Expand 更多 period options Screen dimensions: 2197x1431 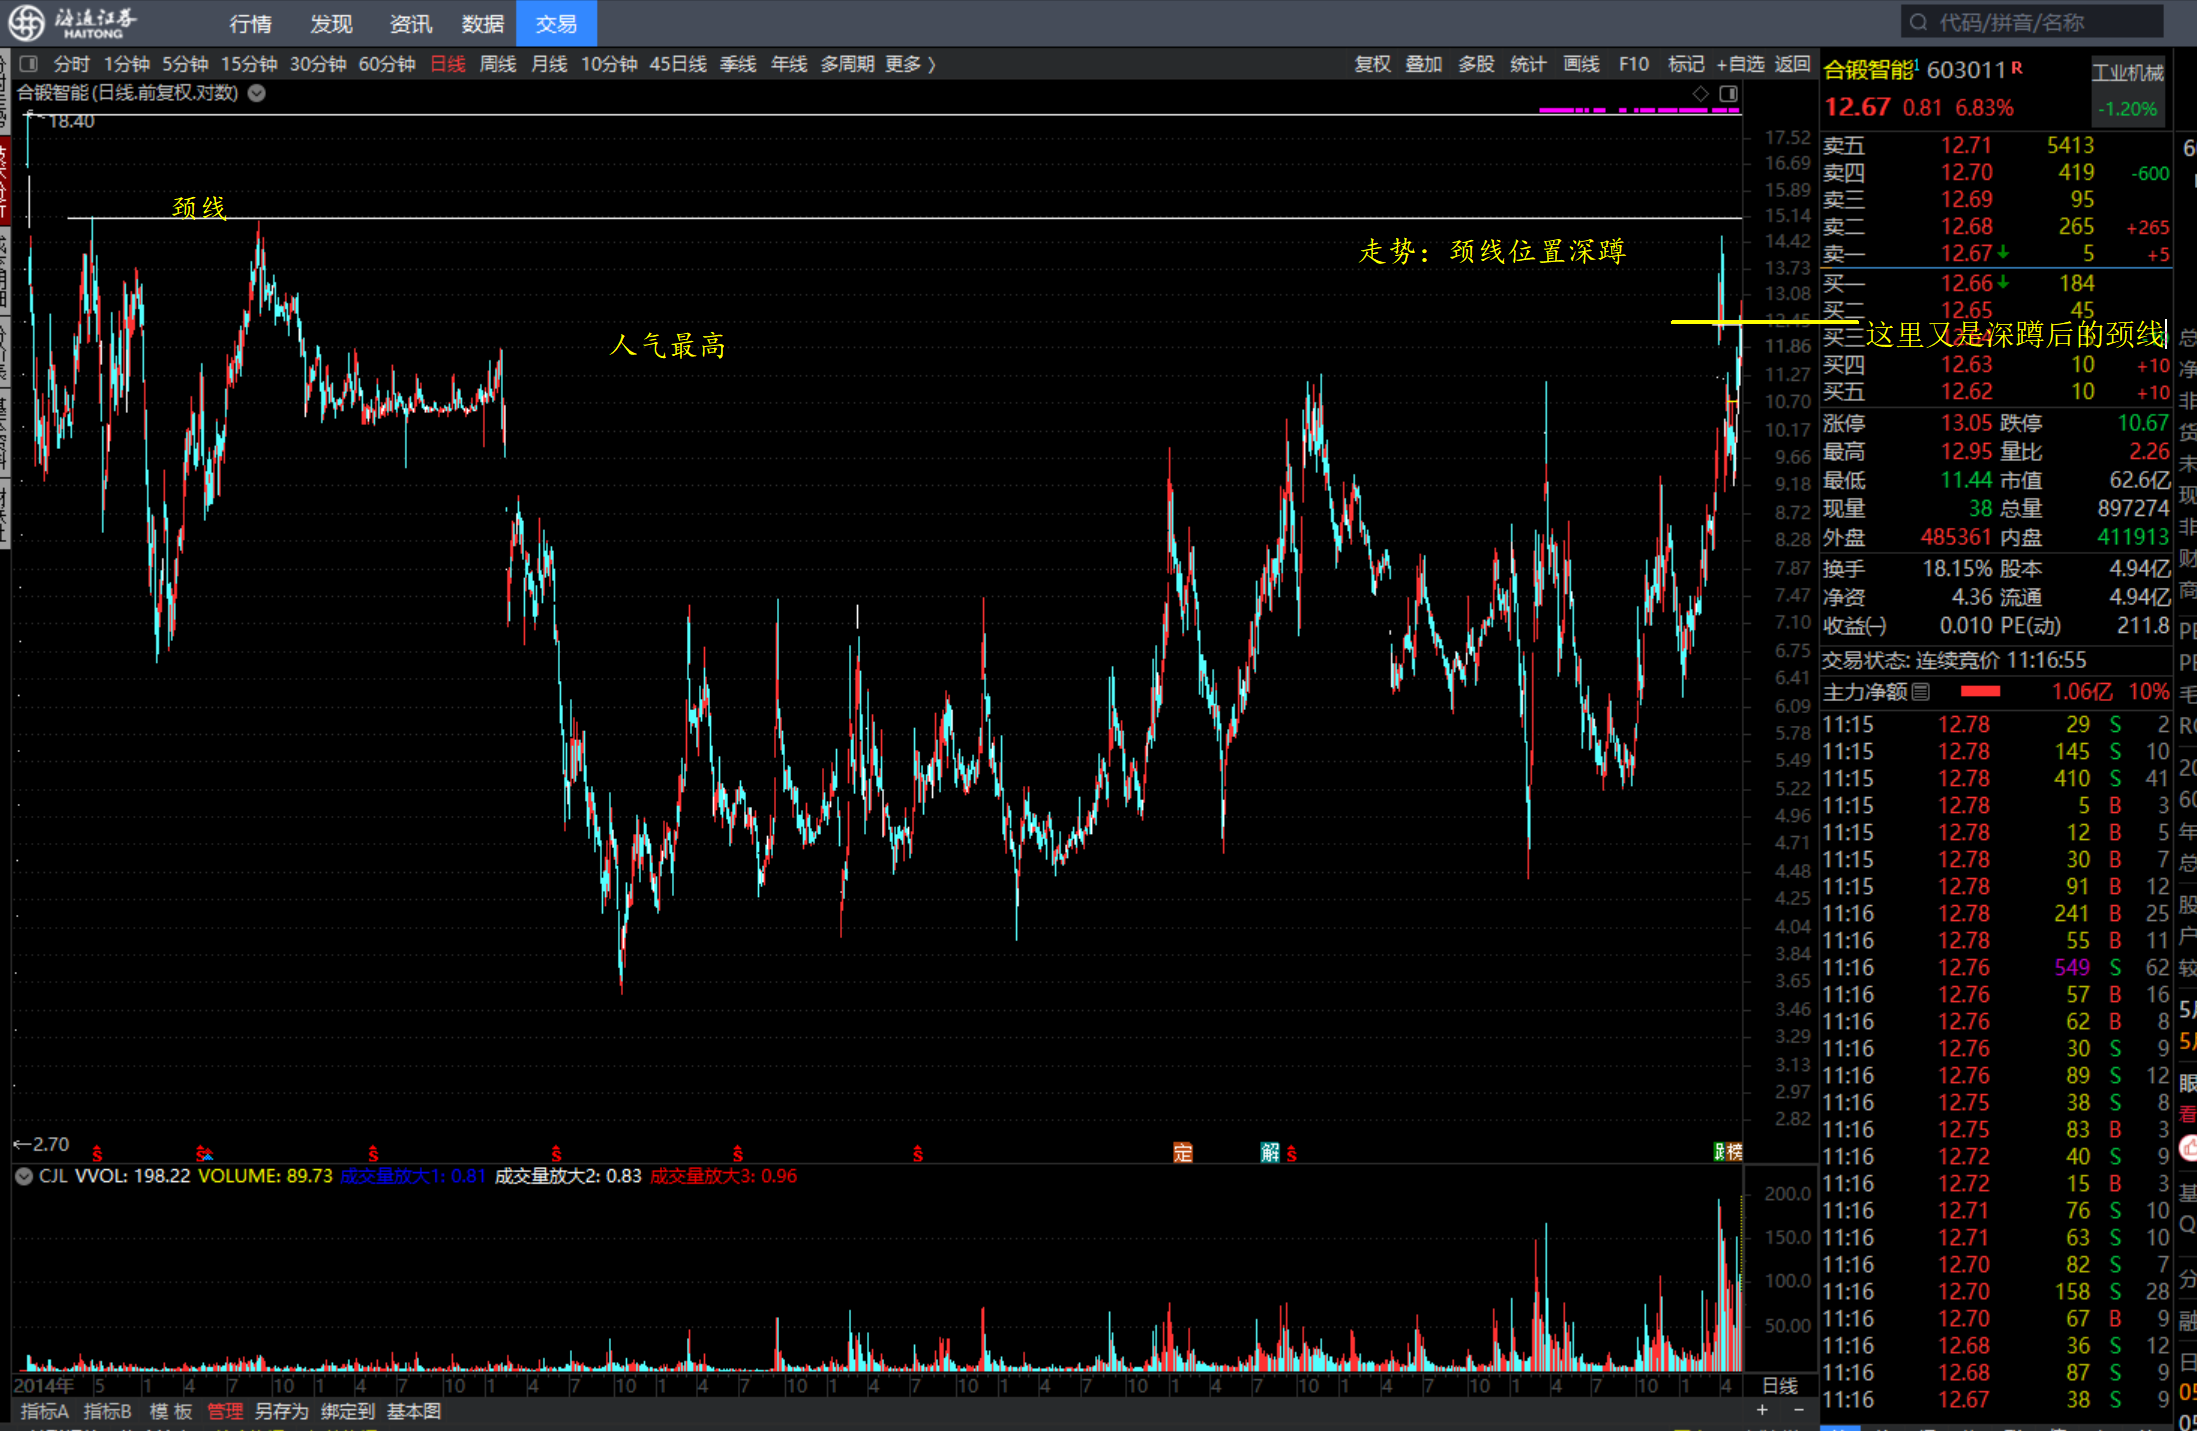click(909, 64)
